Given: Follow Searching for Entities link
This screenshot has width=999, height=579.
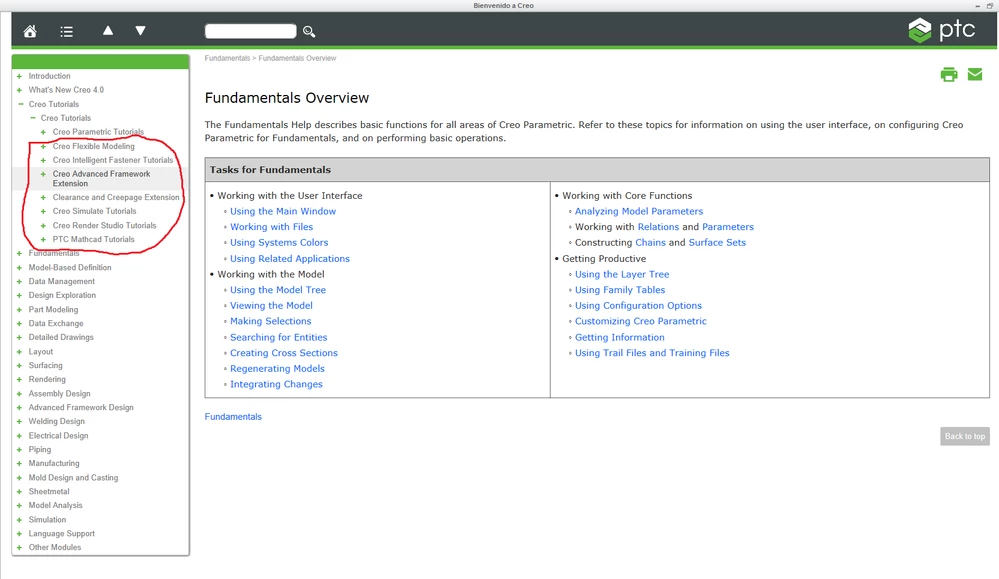Looking at the screenshot, I should (x=278, y=338).
